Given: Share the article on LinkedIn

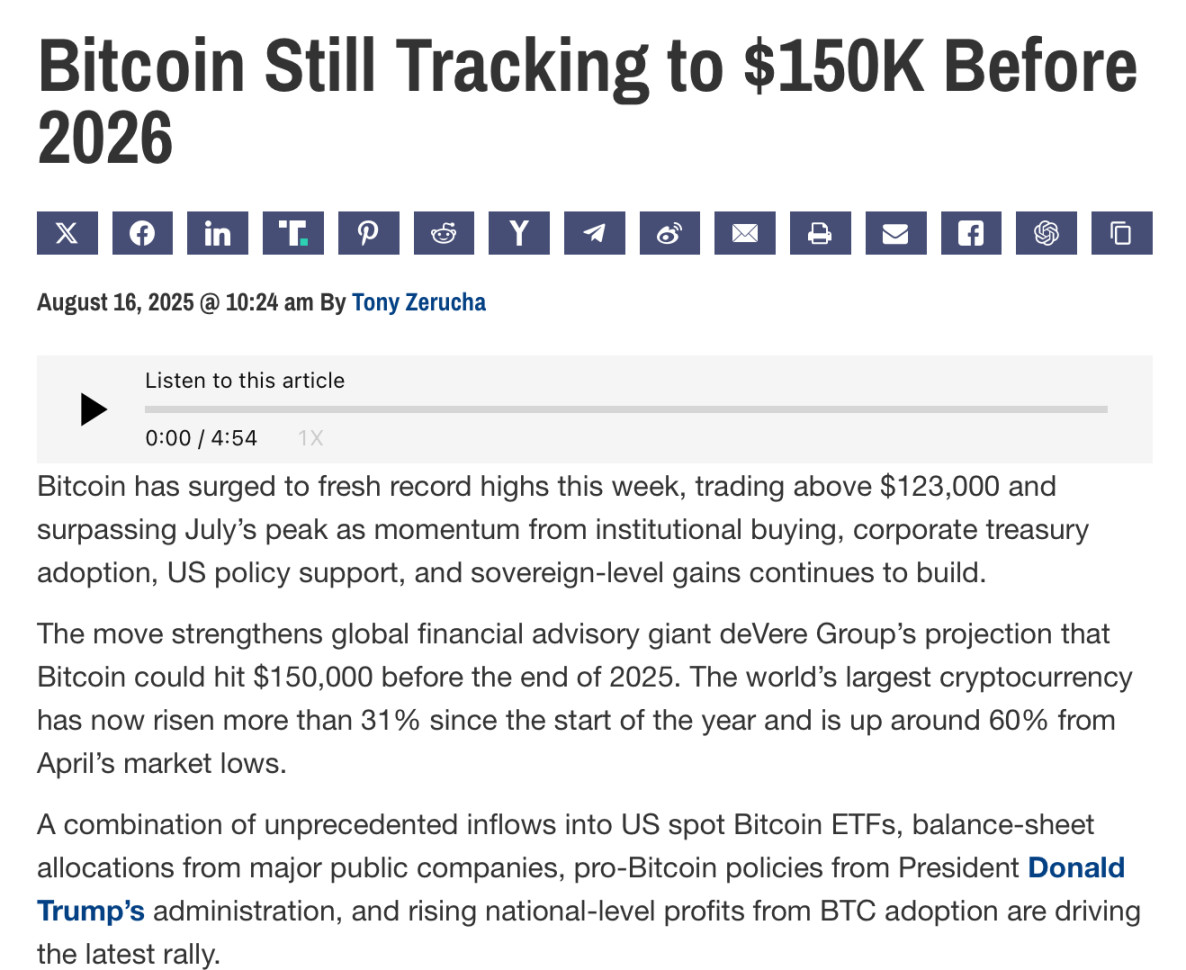Looking at the screenshot, I should tap(217, 233).
